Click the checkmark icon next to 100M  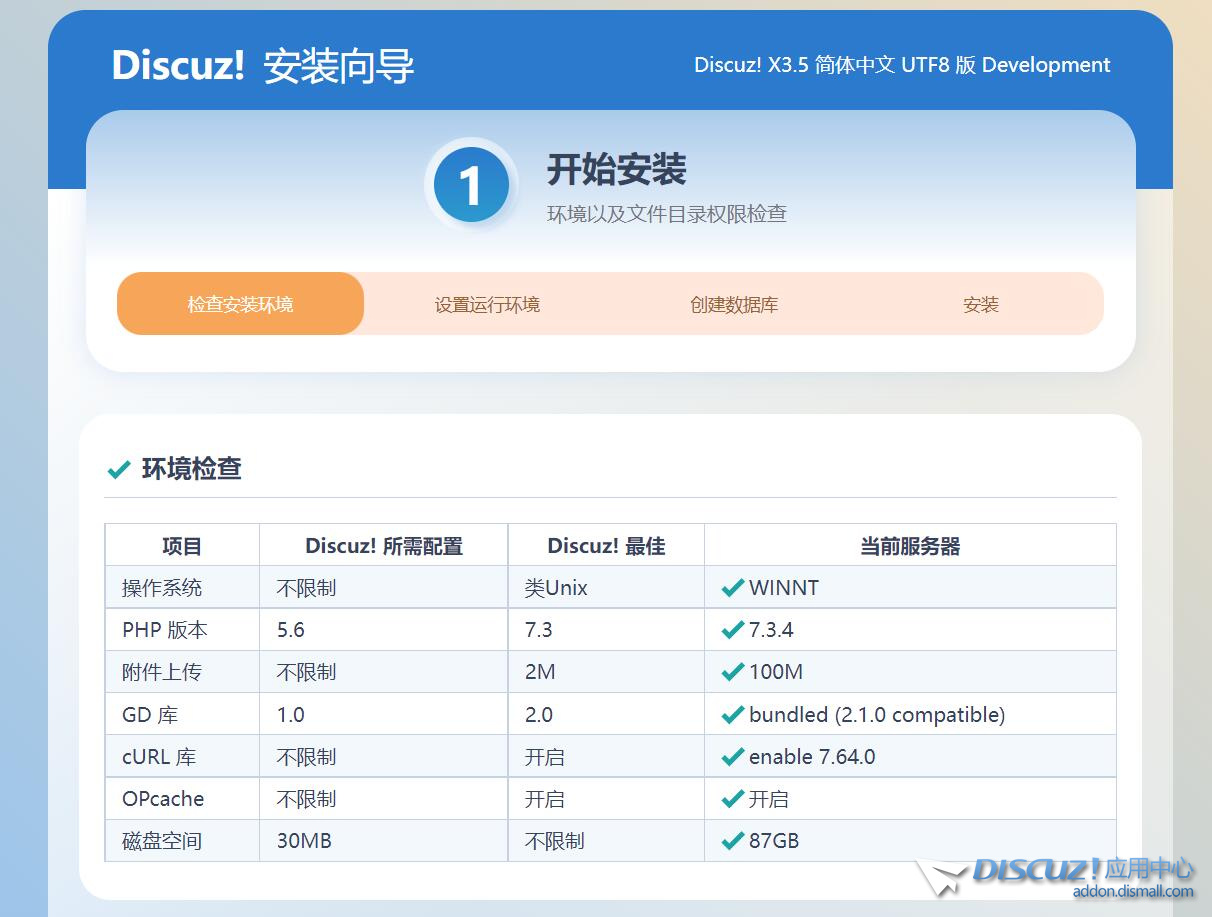732,672
